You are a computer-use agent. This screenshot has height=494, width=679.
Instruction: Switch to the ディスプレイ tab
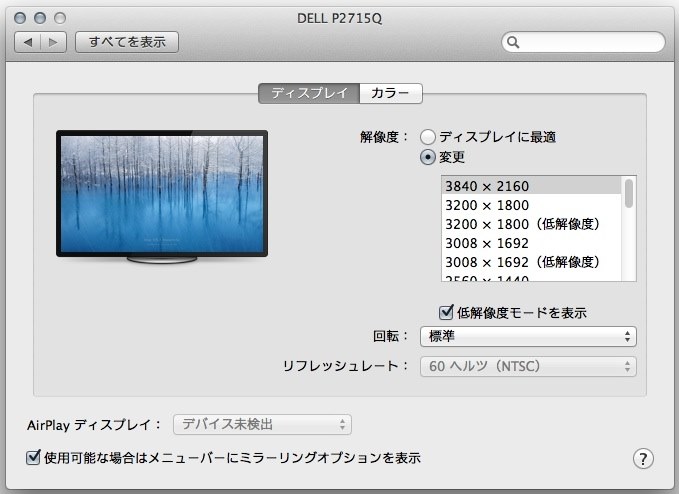(x=309, y=93)
